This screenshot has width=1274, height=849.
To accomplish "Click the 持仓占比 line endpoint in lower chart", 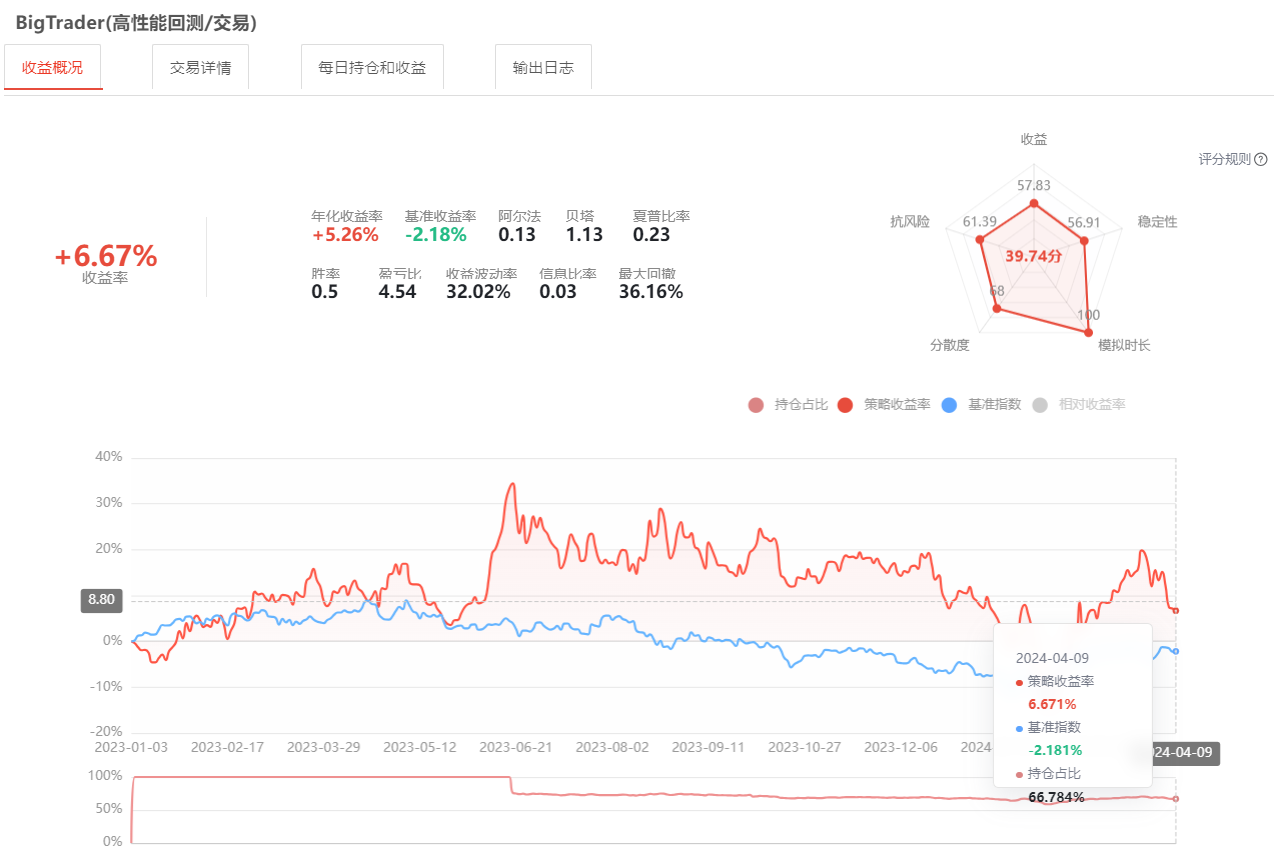I will pyautogui.click(x=1176, y=799).
